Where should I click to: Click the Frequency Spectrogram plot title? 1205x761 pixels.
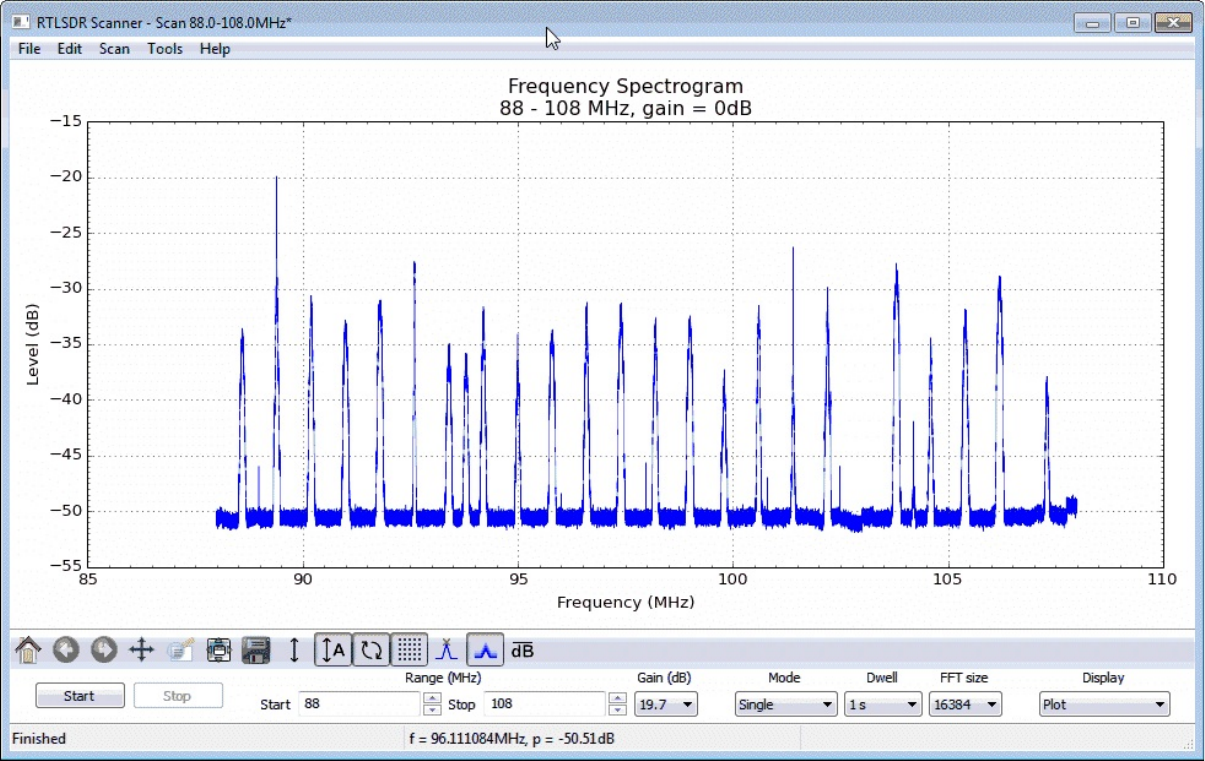(625, 87)
